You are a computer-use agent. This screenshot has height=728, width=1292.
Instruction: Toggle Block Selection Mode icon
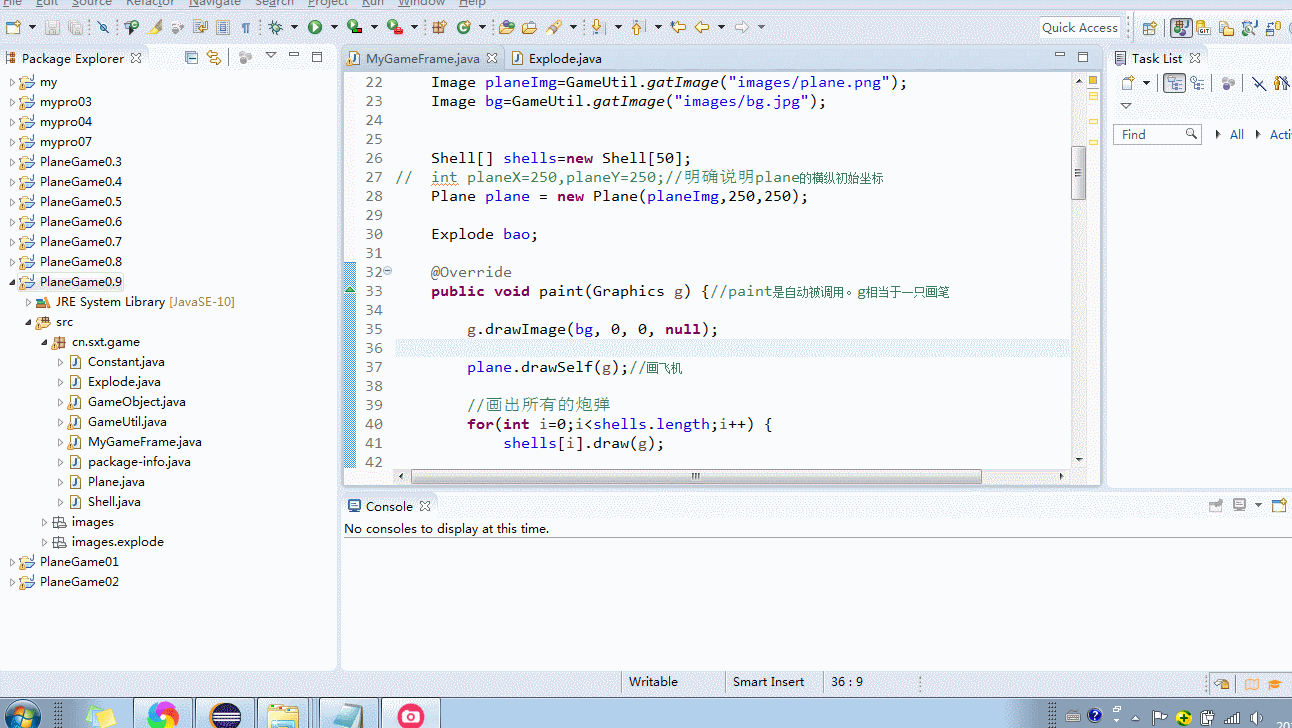click(x=222, y=28)
